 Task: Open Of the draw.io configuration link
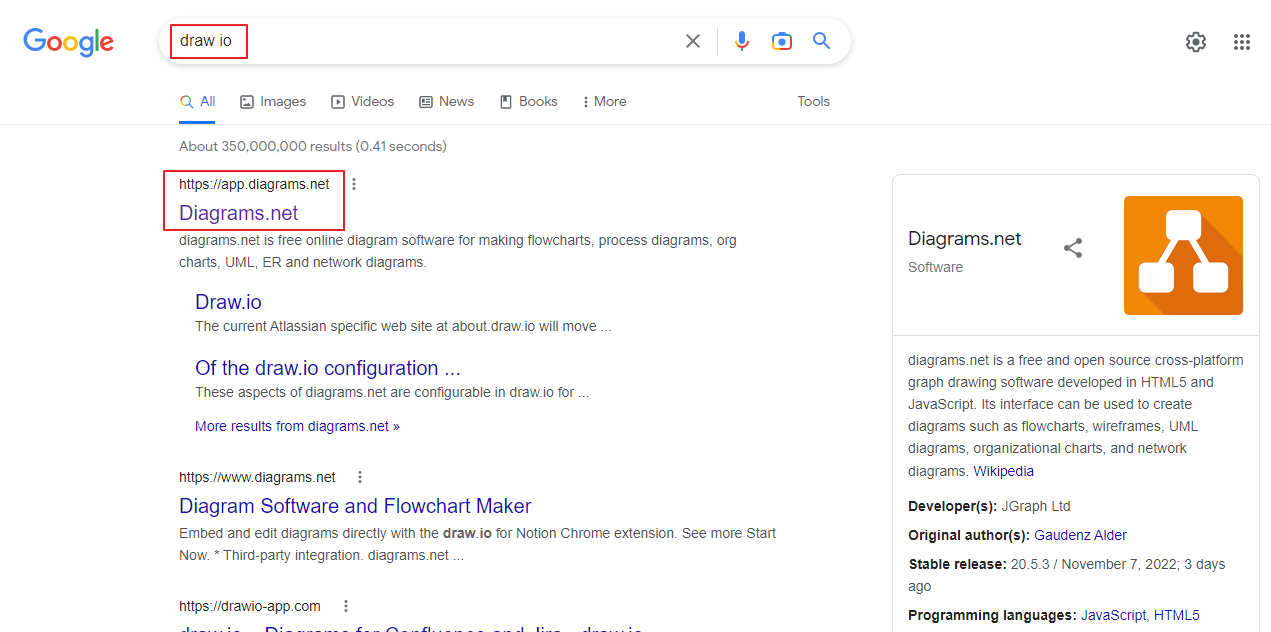328,368
